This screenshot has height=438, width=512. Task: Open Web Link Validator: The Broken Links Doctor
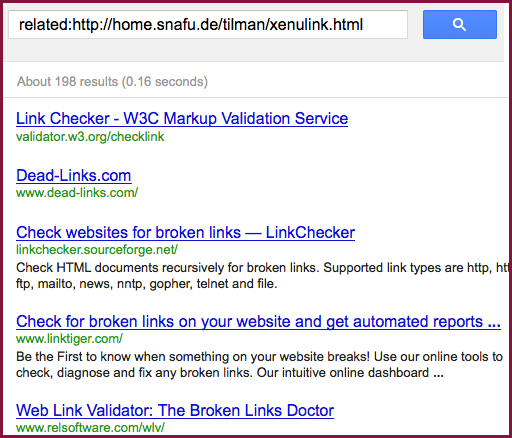(175, 411)
